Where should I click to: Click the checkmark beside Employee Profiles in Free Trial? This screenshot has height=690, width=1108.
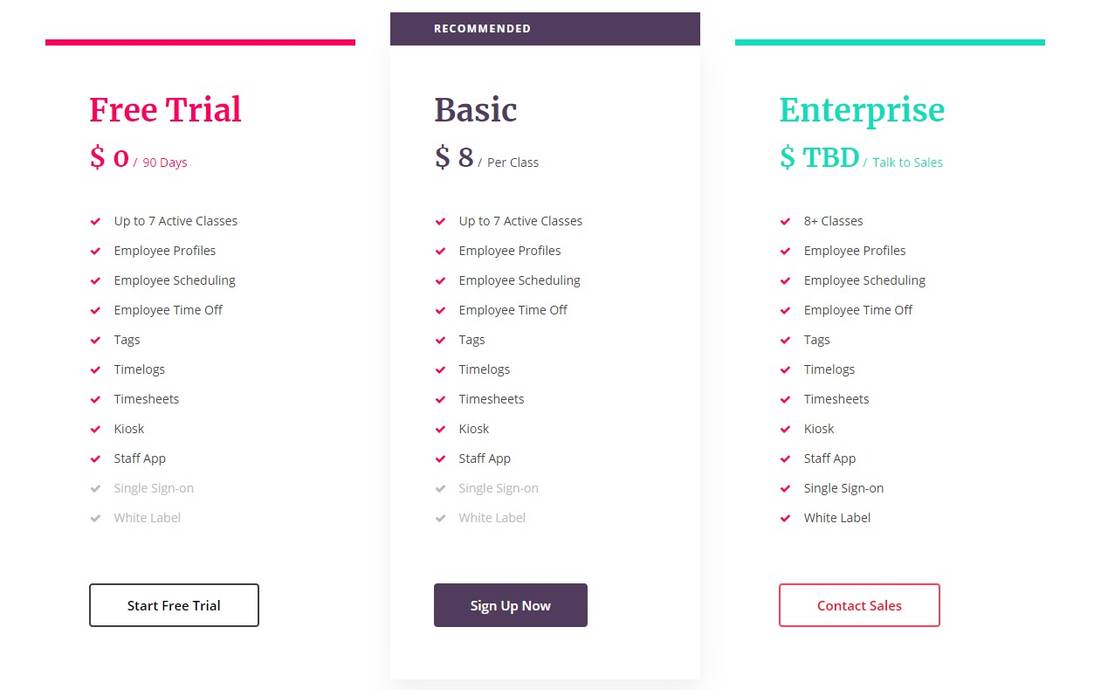click(x=95, y=251)
